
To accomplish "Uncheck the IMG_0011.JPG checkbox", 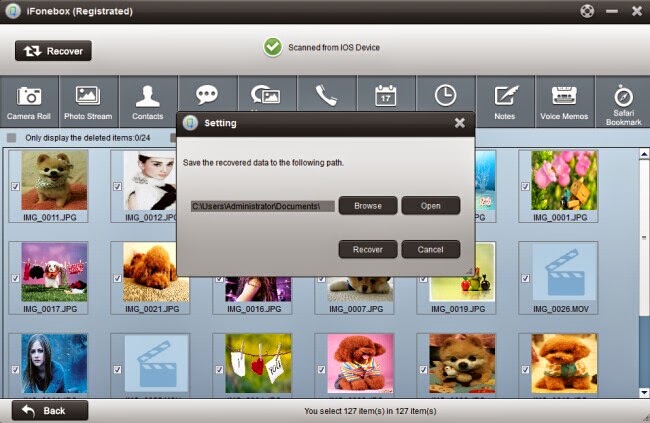I will point(15,187).
